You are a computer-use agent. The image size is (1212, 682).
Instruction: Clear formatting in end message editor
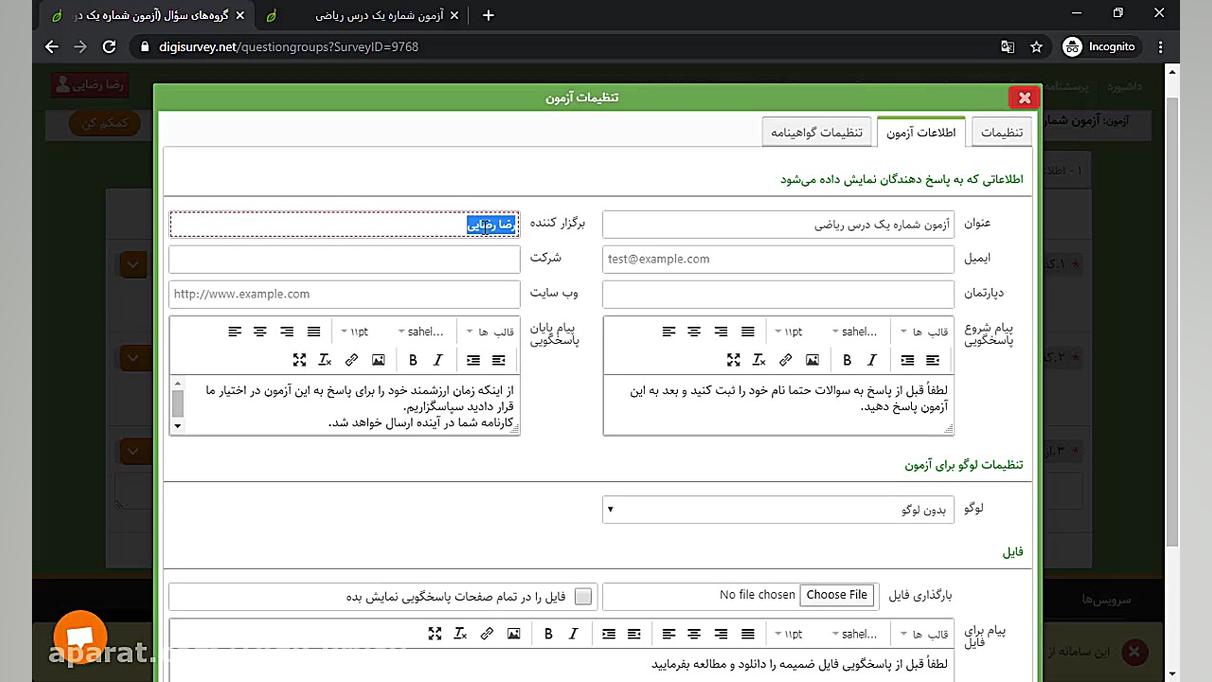[x=325, y=360]
